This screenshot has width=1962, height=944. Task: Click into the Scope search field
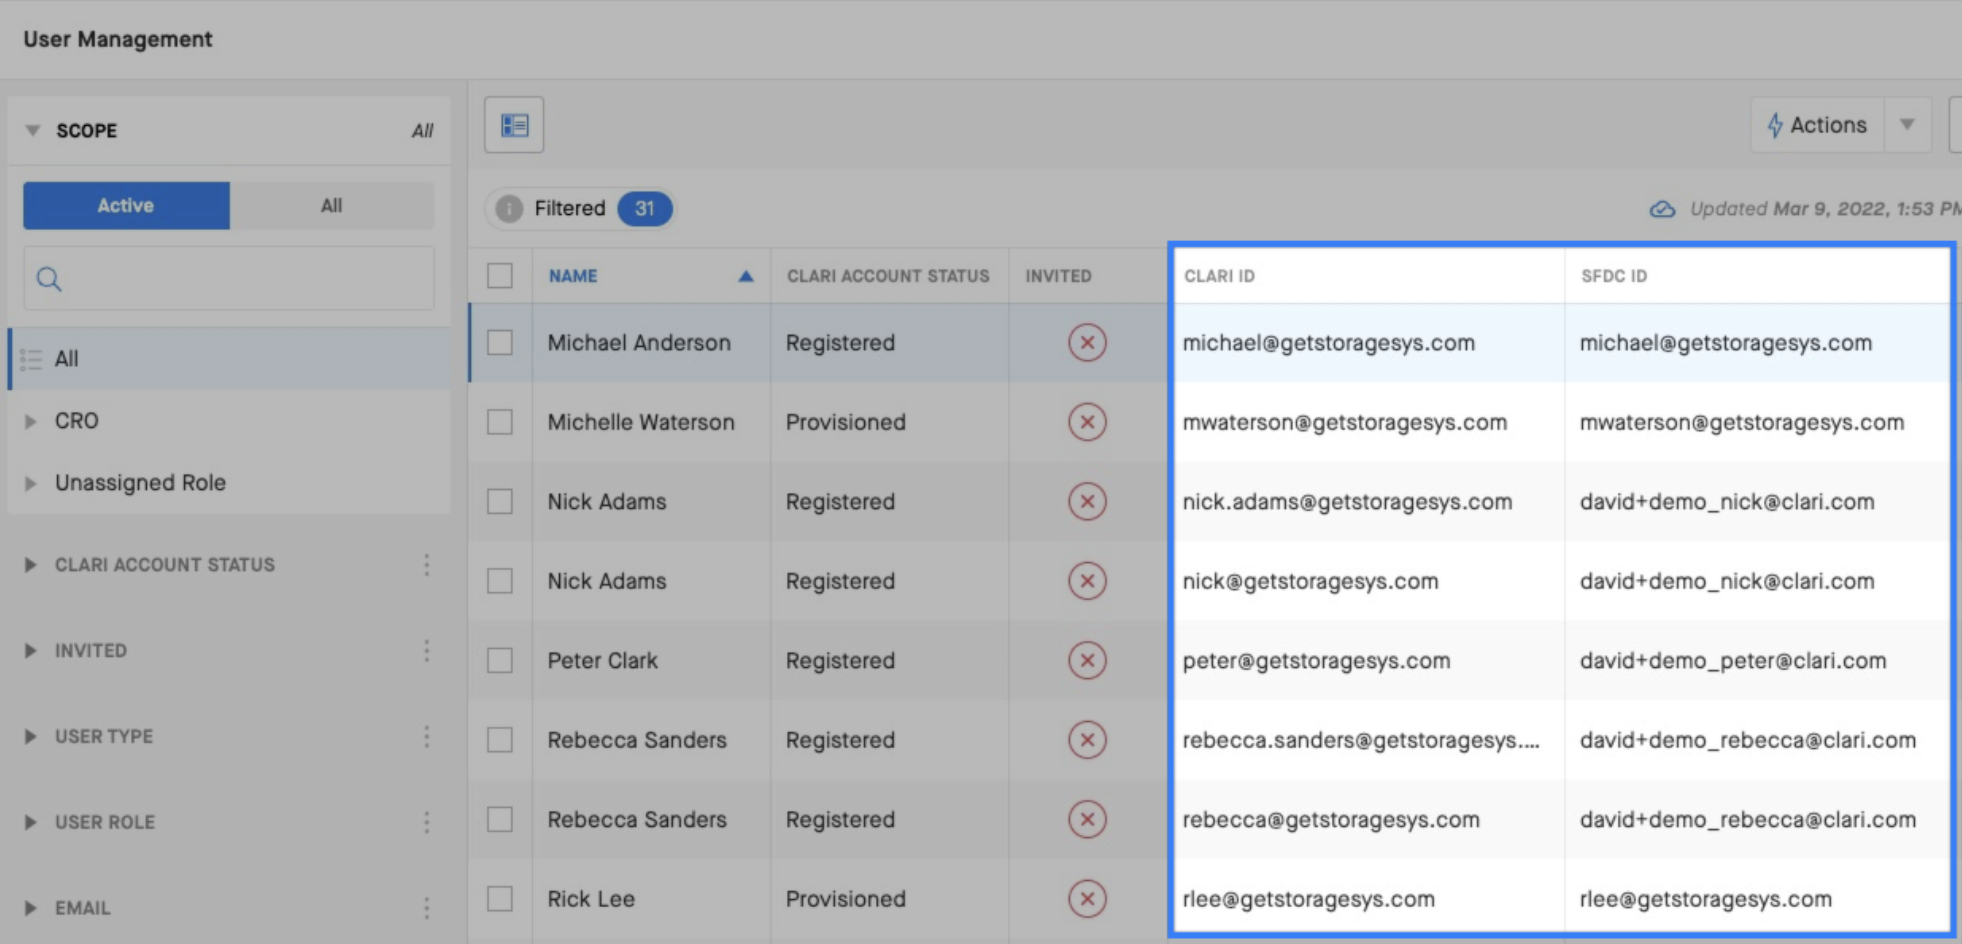click(x=229, y=279)
